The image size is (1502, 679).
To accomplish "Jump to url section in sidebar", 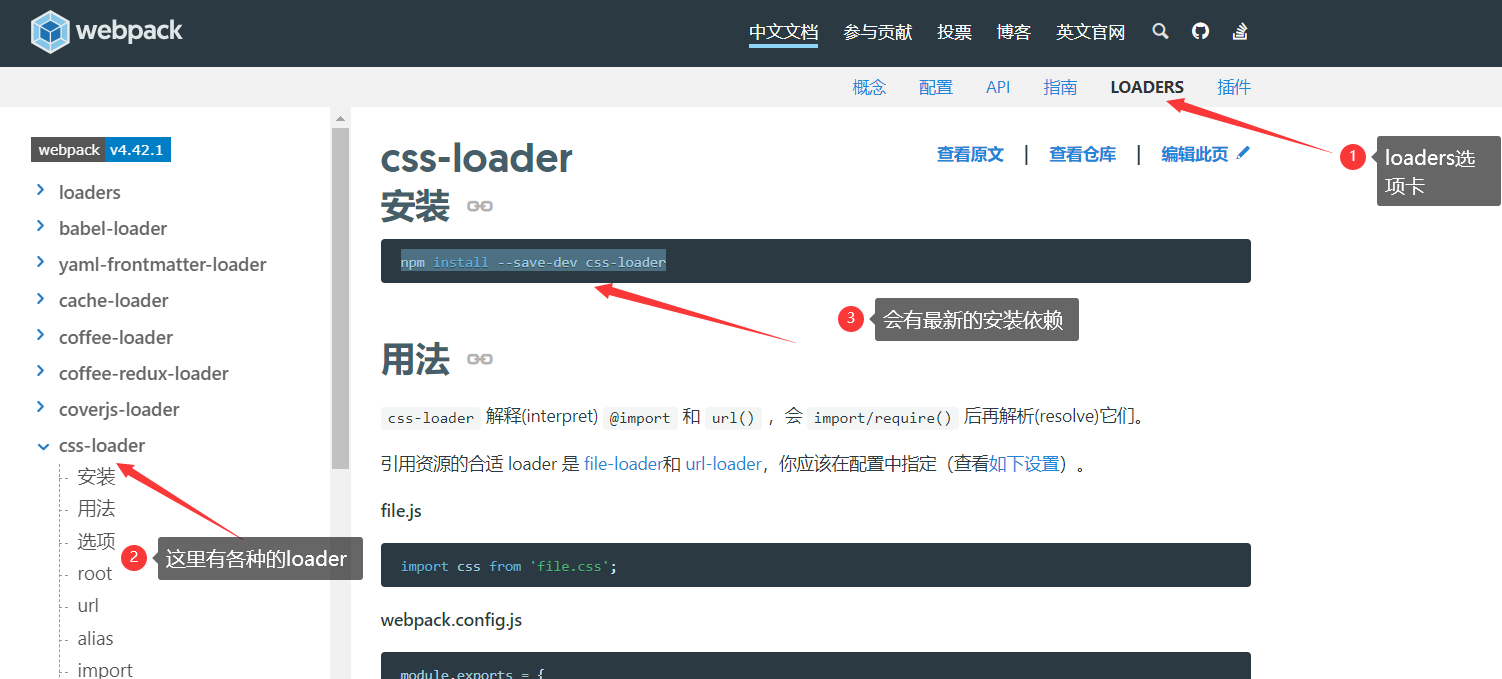I will coord(88,605).
